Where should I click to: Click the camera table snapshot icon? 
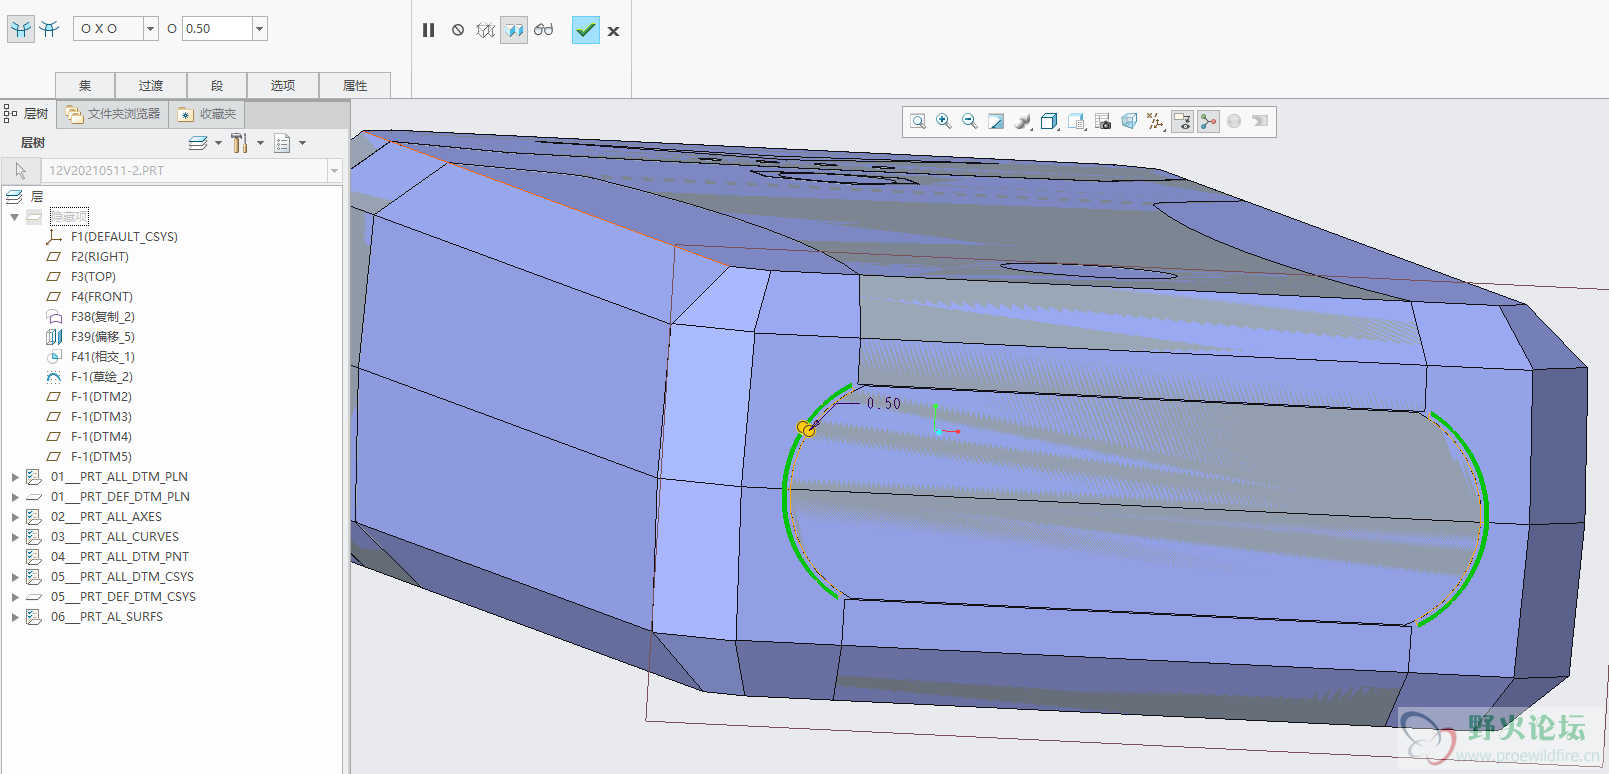pyautogui.click(x=1103, y=122)
